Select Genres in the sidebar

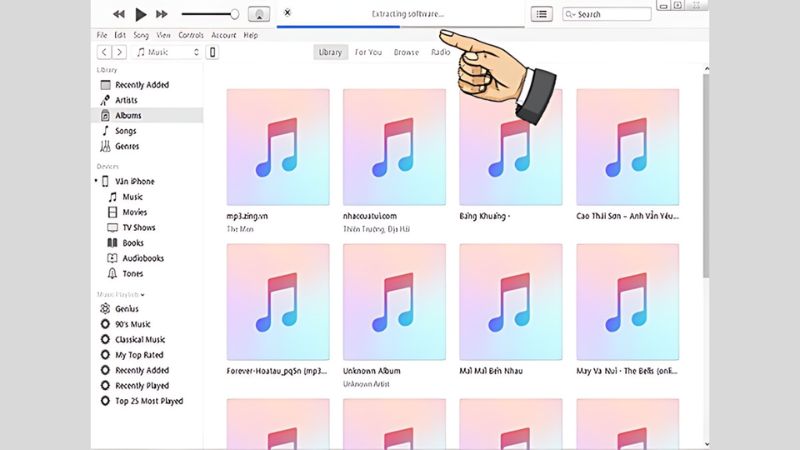point(147,146)
